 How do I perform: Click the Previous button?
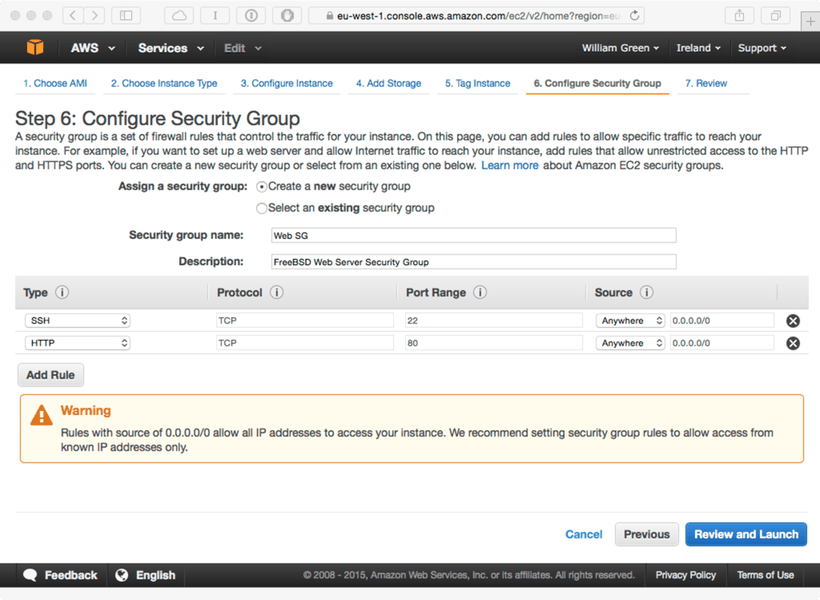(x=647, y=534)
